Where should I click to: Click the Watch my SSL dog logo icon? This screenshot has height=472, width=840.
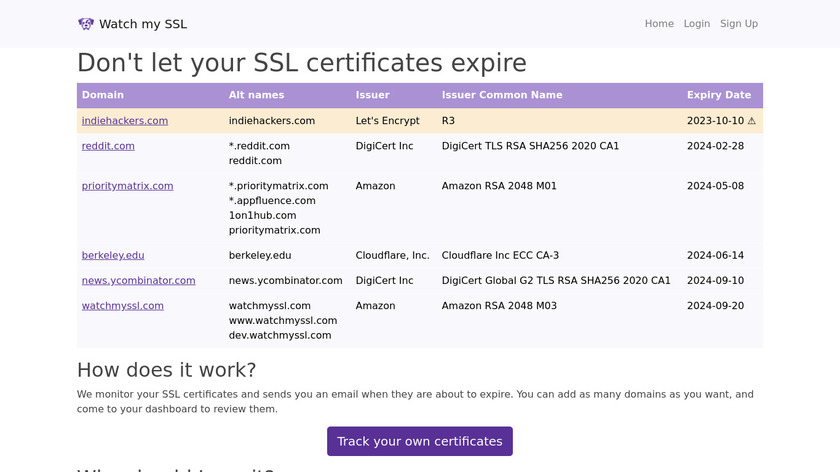pyautogui.click(x=86, y=24)
